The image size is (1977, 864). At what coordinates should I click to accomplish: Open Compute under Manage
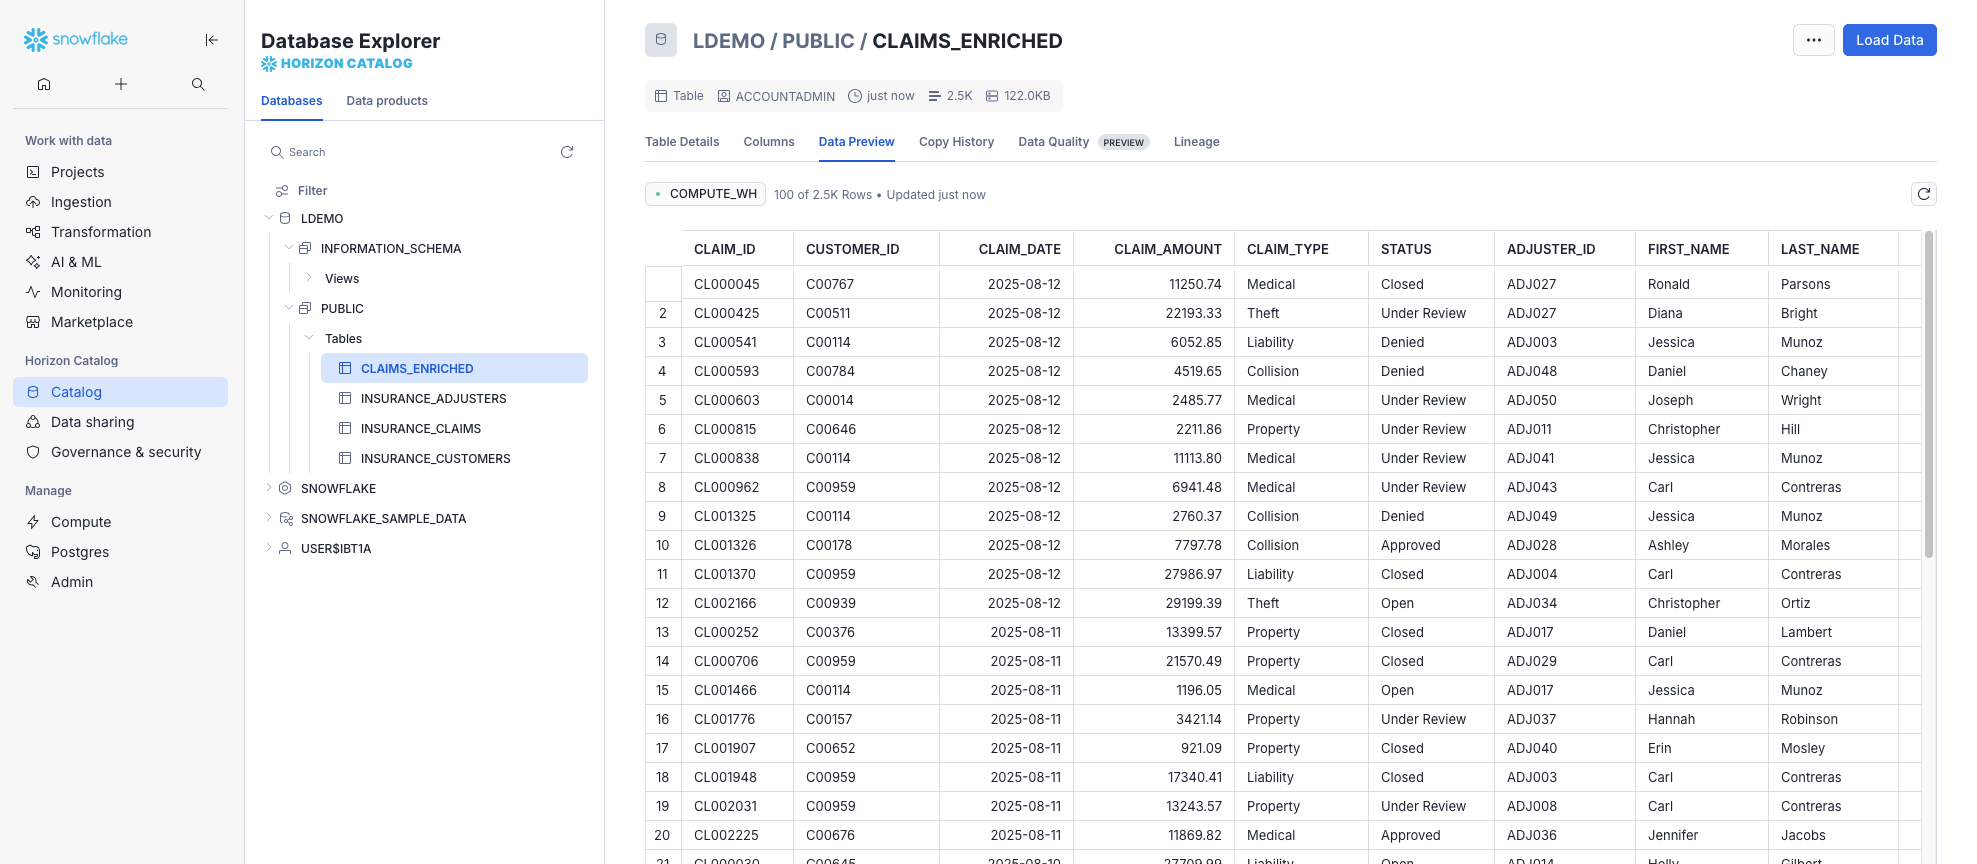[120, 522]
